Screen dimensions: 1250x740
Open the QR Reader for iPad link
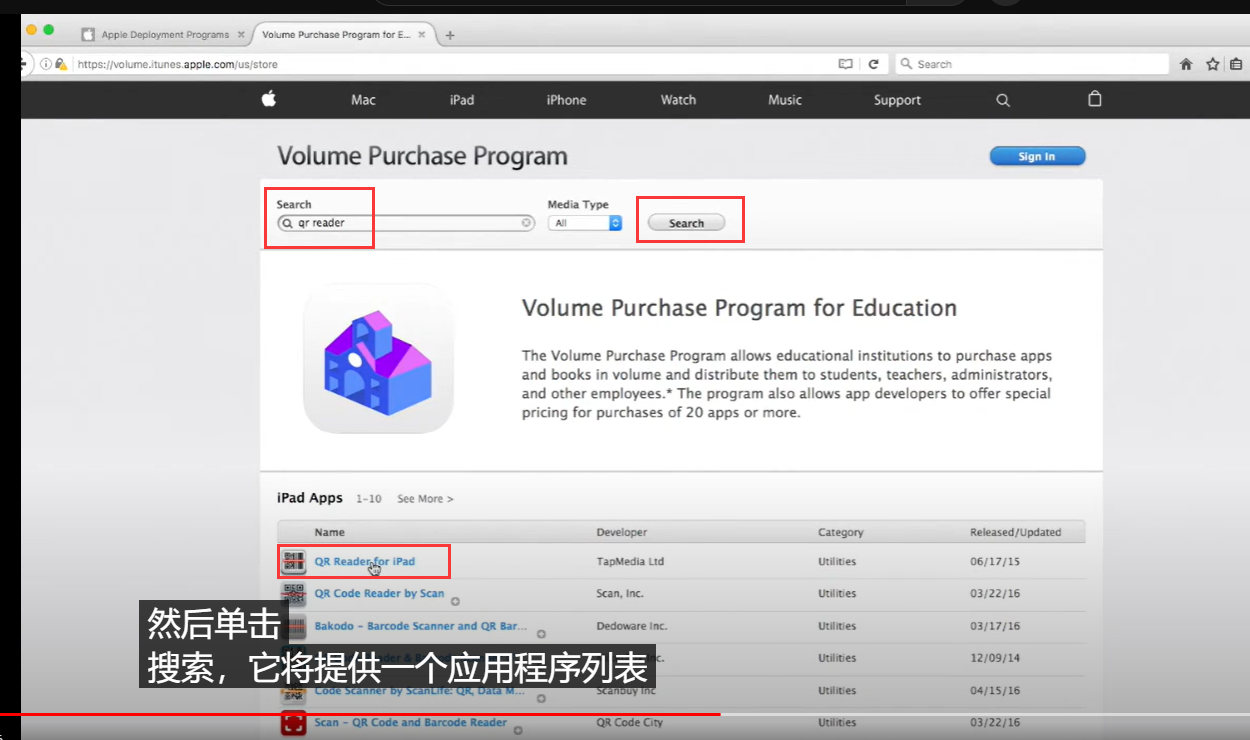[x=364, y=562]
